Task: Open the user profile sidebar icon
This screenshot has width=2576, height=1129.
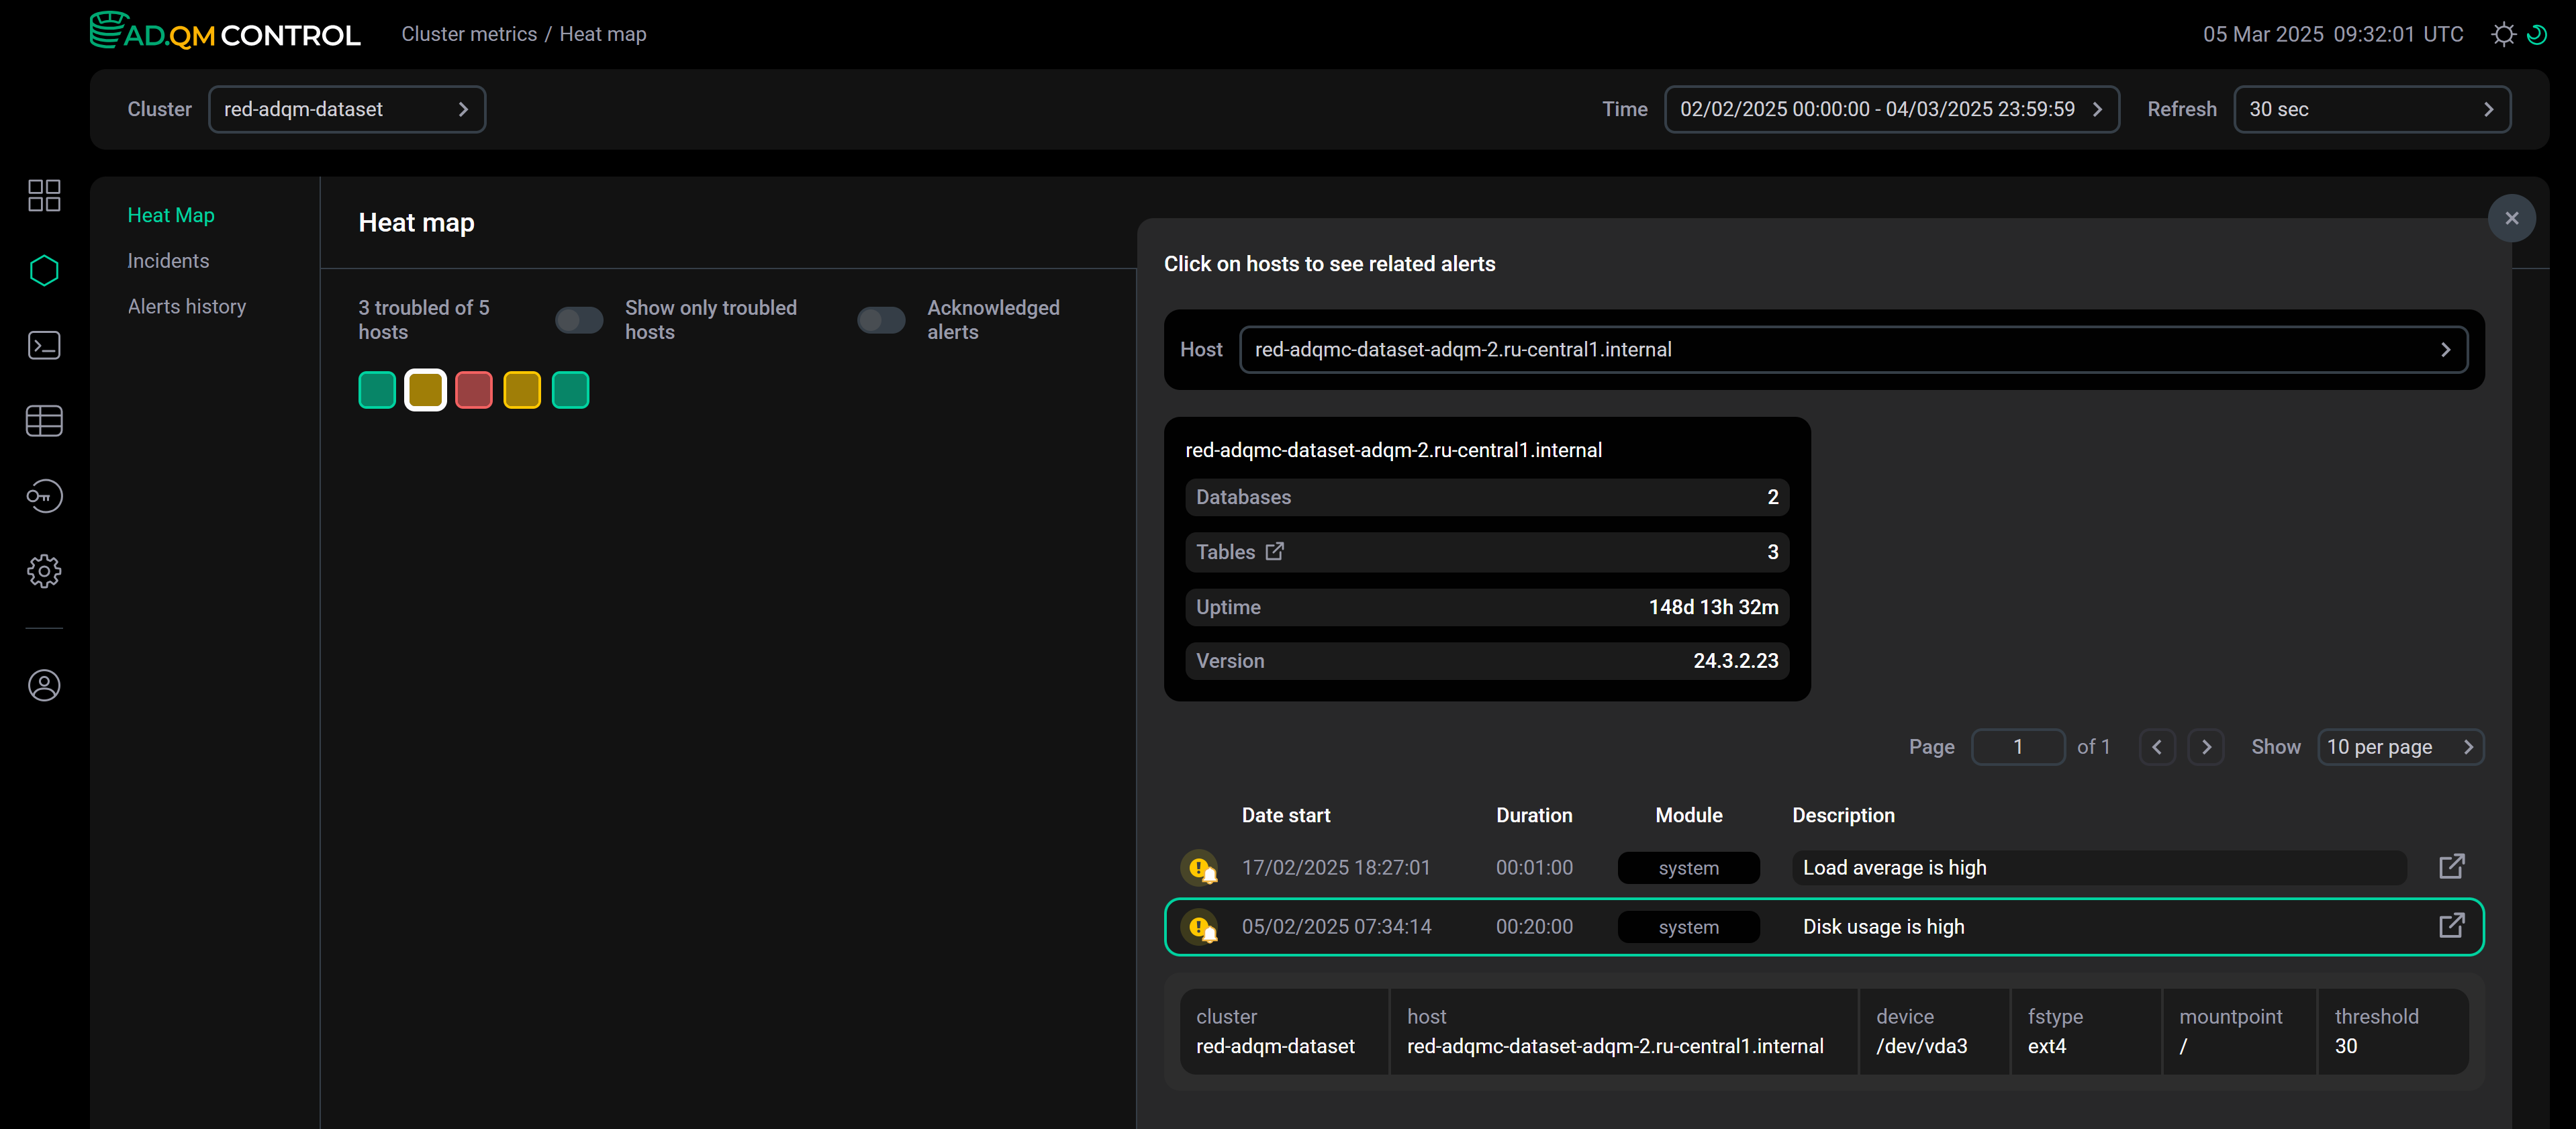Action: [44, 685]
